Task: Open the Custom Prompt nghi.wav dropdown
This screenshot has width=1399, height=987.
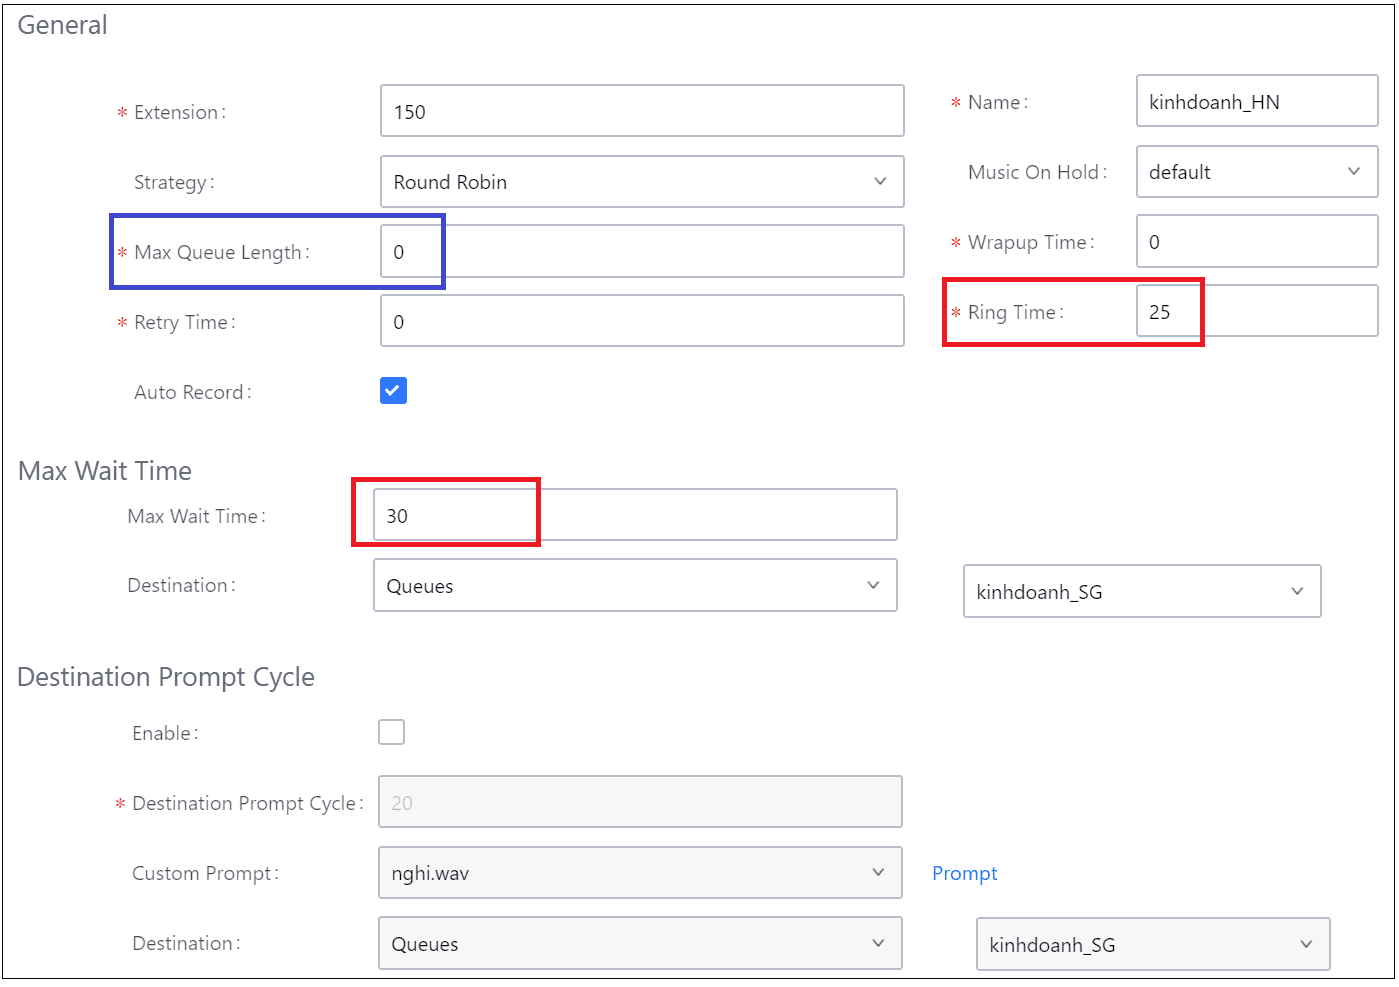Action: click(x=639, y=873)
